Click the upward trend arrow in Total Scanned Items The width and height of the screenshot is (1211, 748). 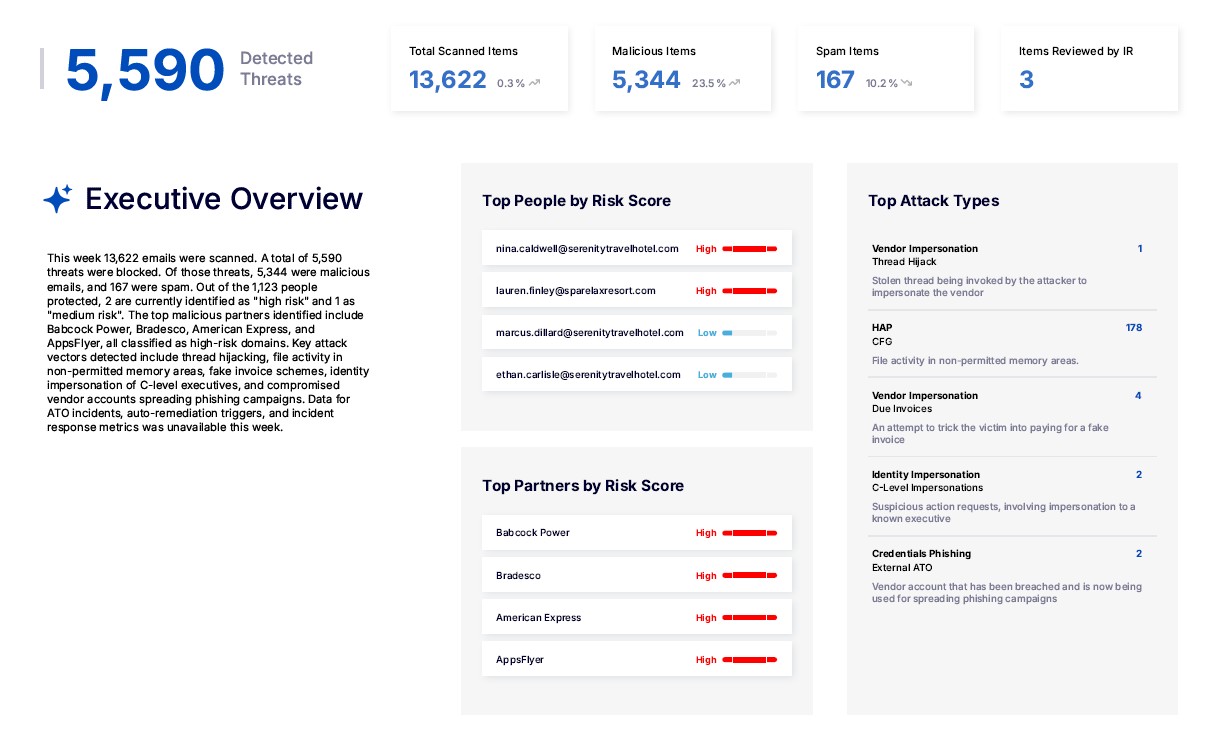(x=535, y=83)
